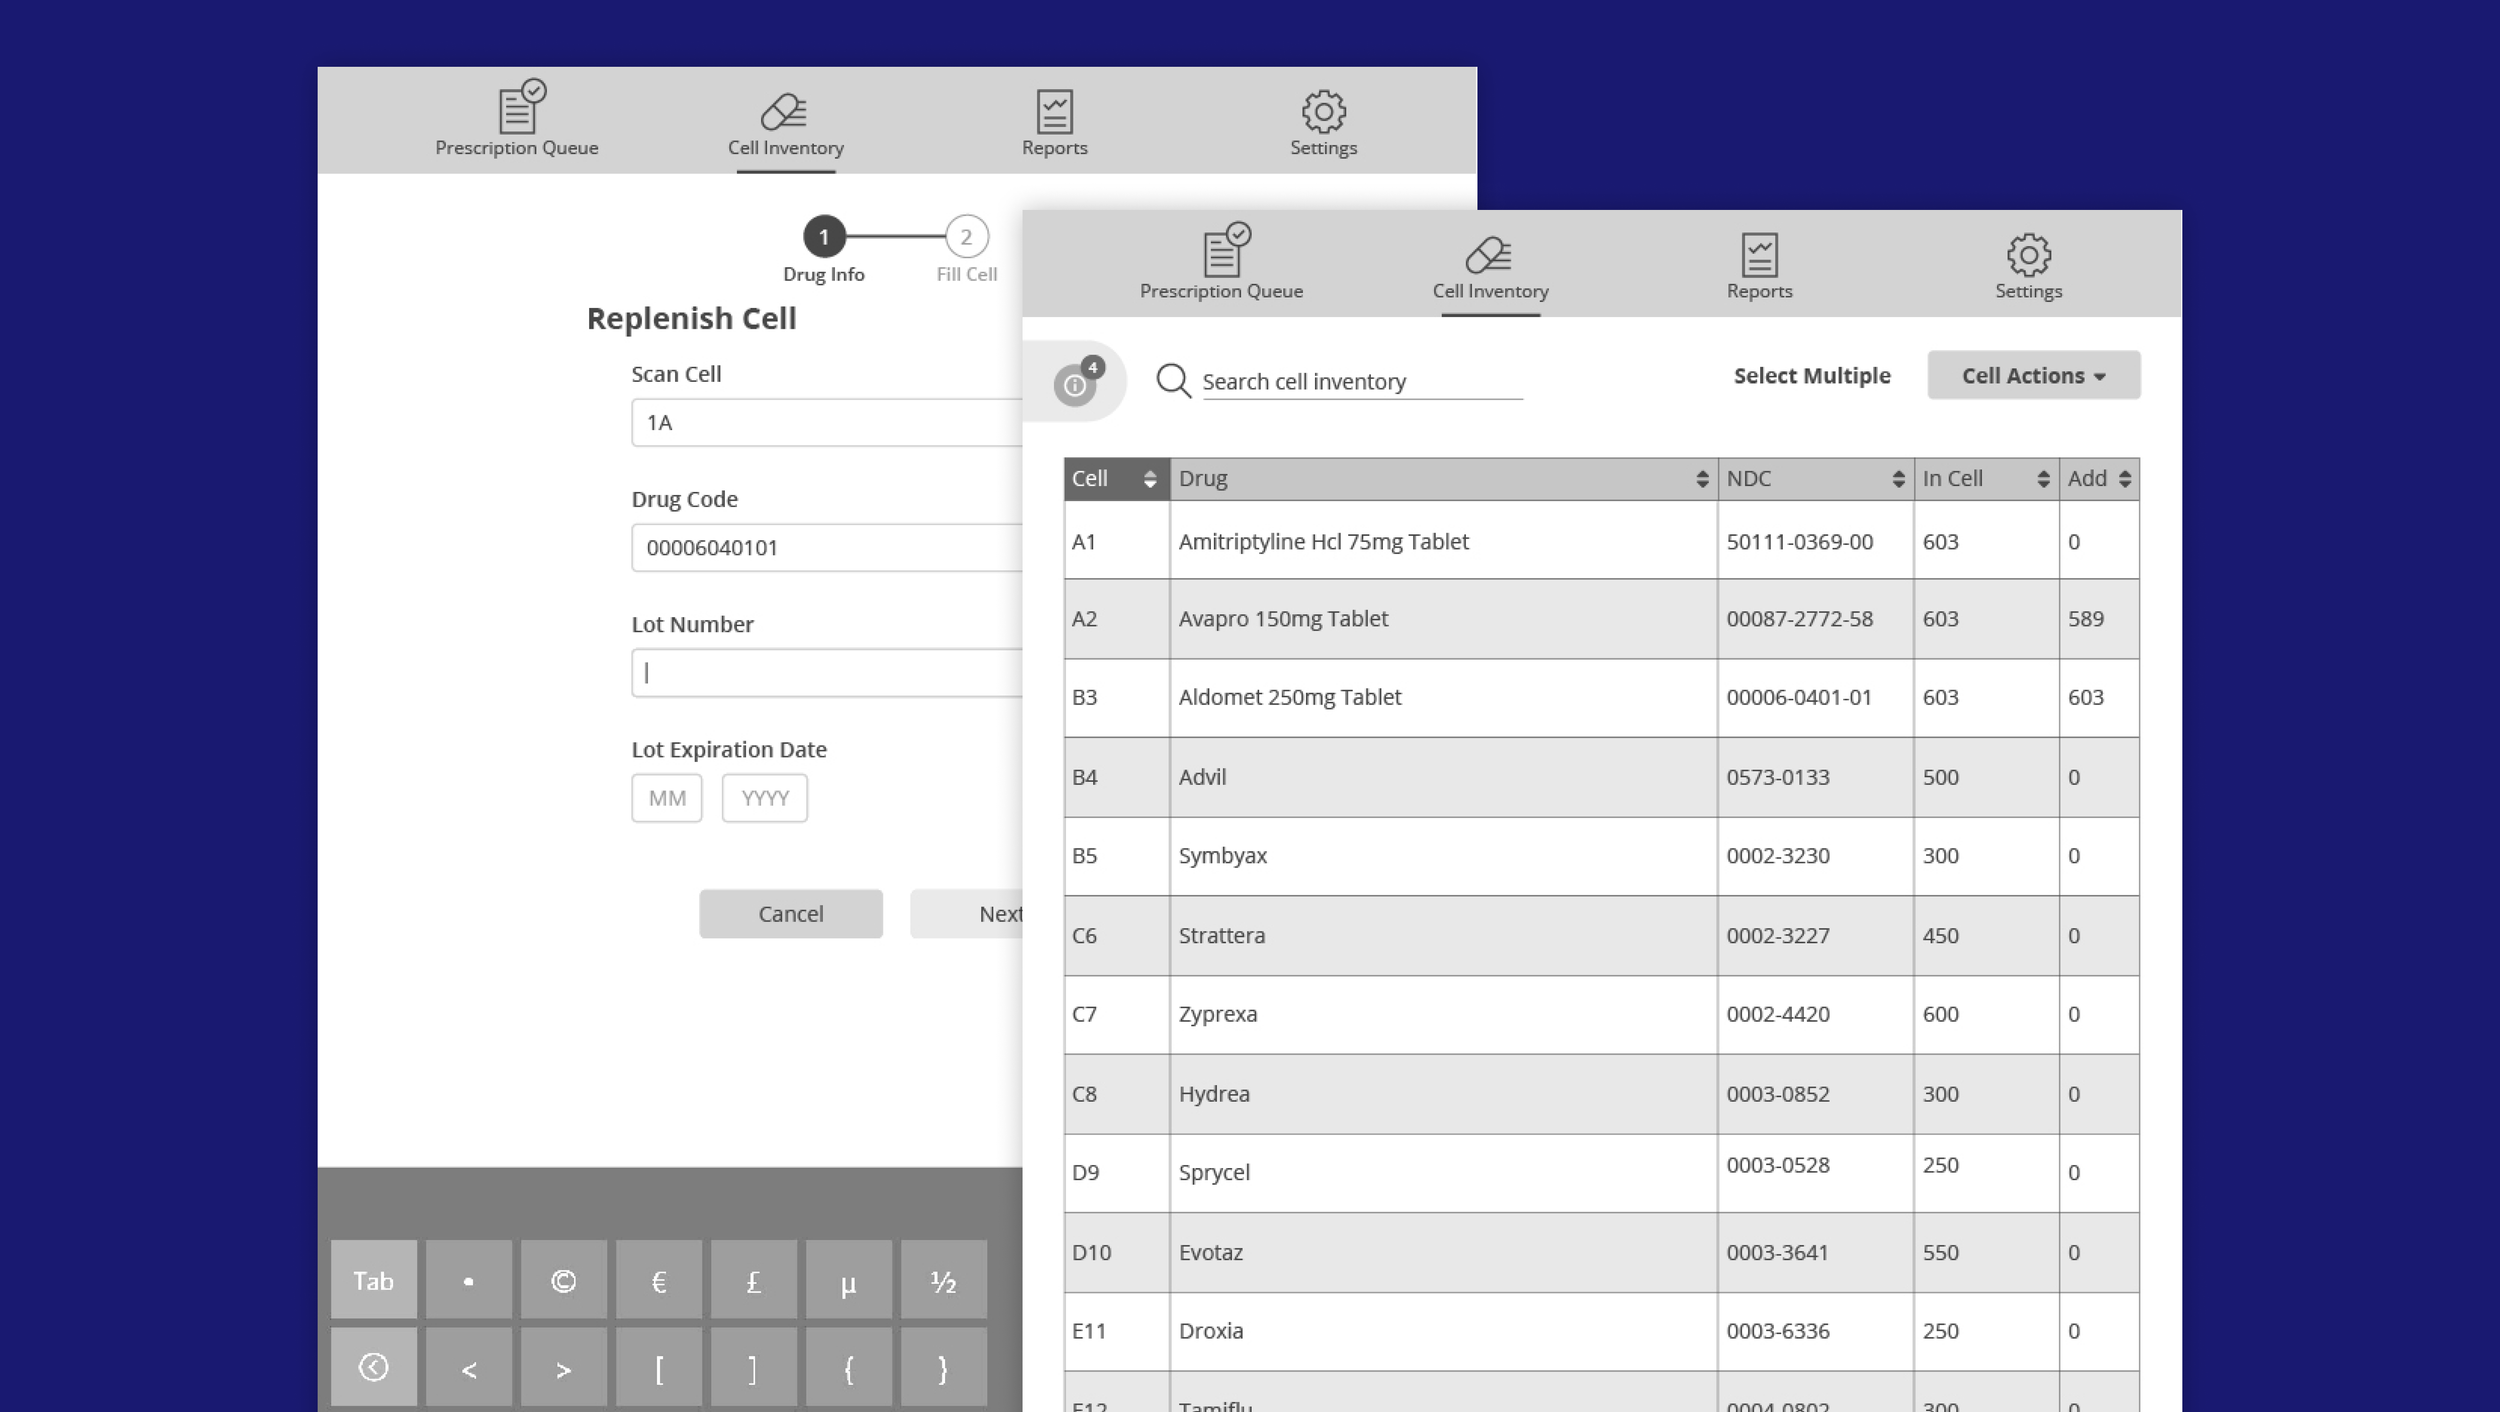Click Cell Inventory pill icon in front window

[x=1489, y=254]
